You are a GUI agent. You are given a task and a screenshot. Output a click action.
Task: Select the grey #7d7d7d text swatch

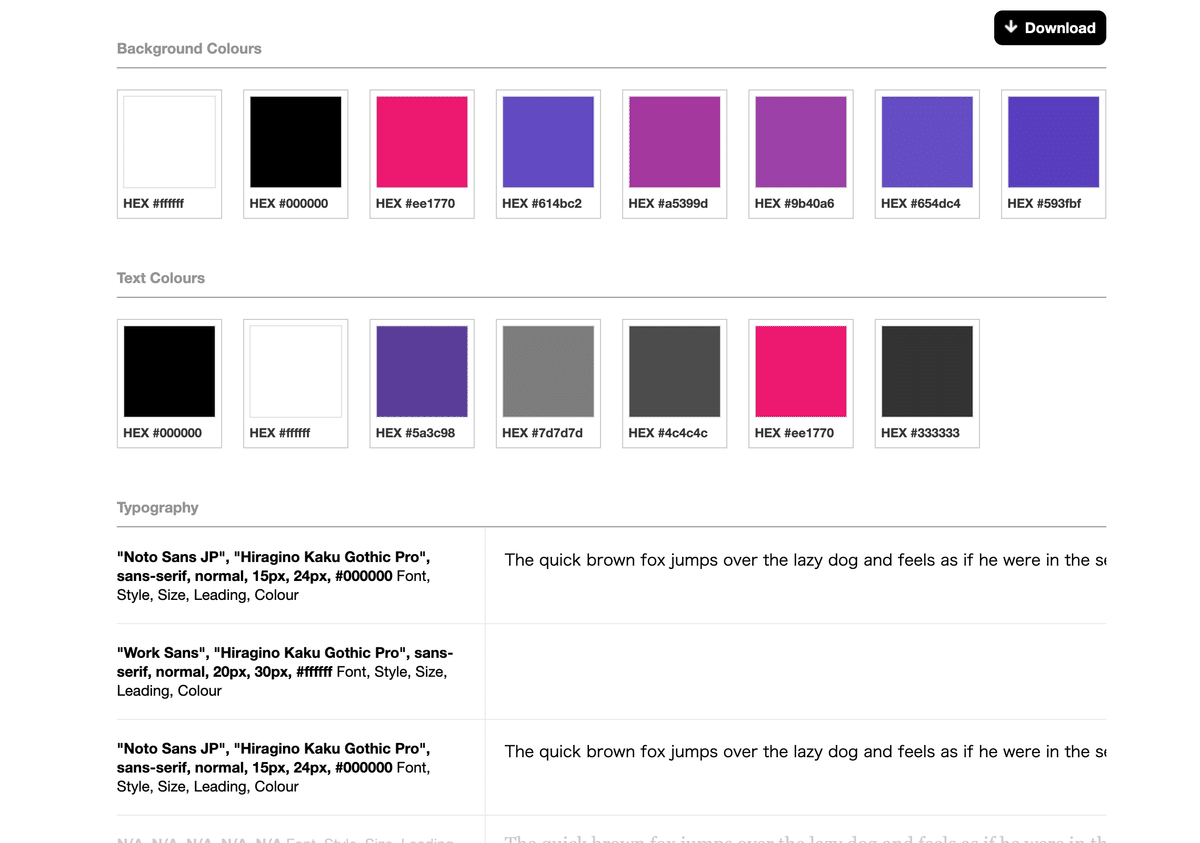pos(548,371)
